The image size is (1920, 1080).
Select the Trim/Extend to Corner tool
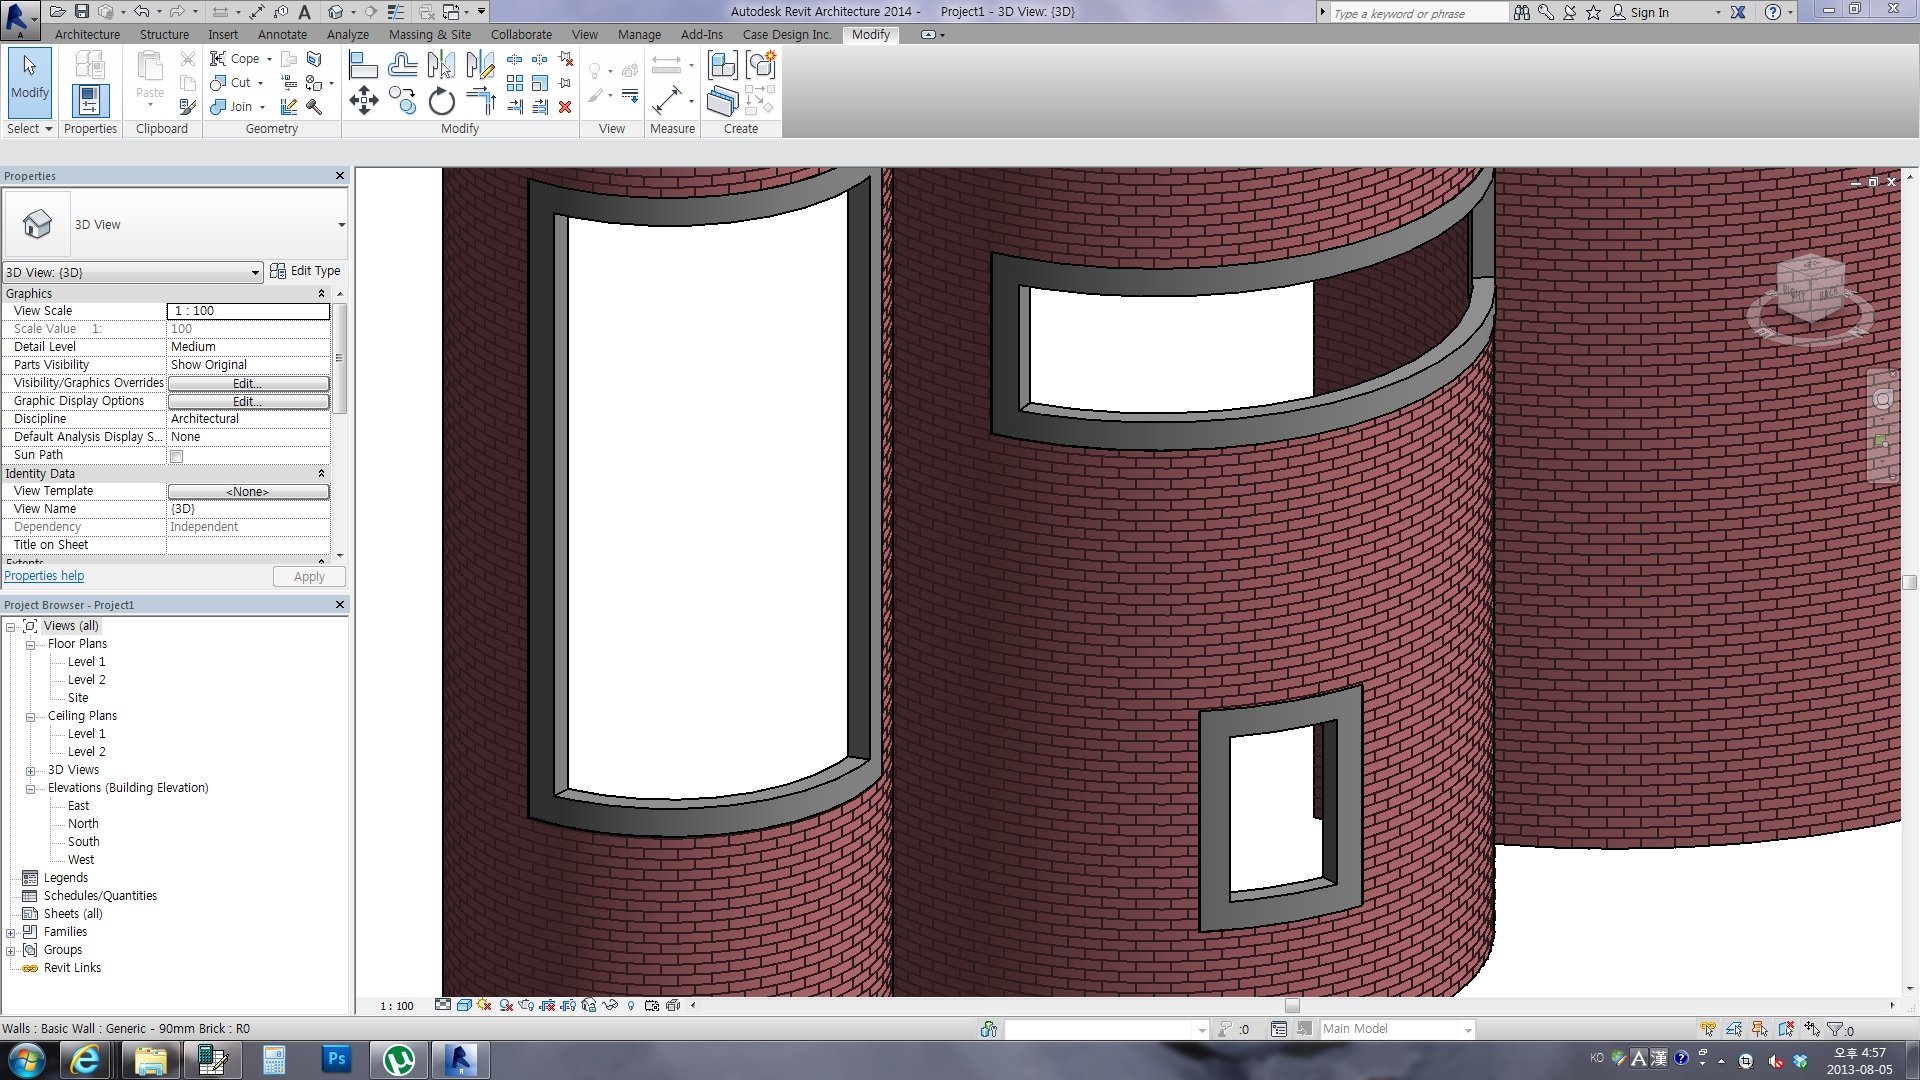(x=481, y=101)
